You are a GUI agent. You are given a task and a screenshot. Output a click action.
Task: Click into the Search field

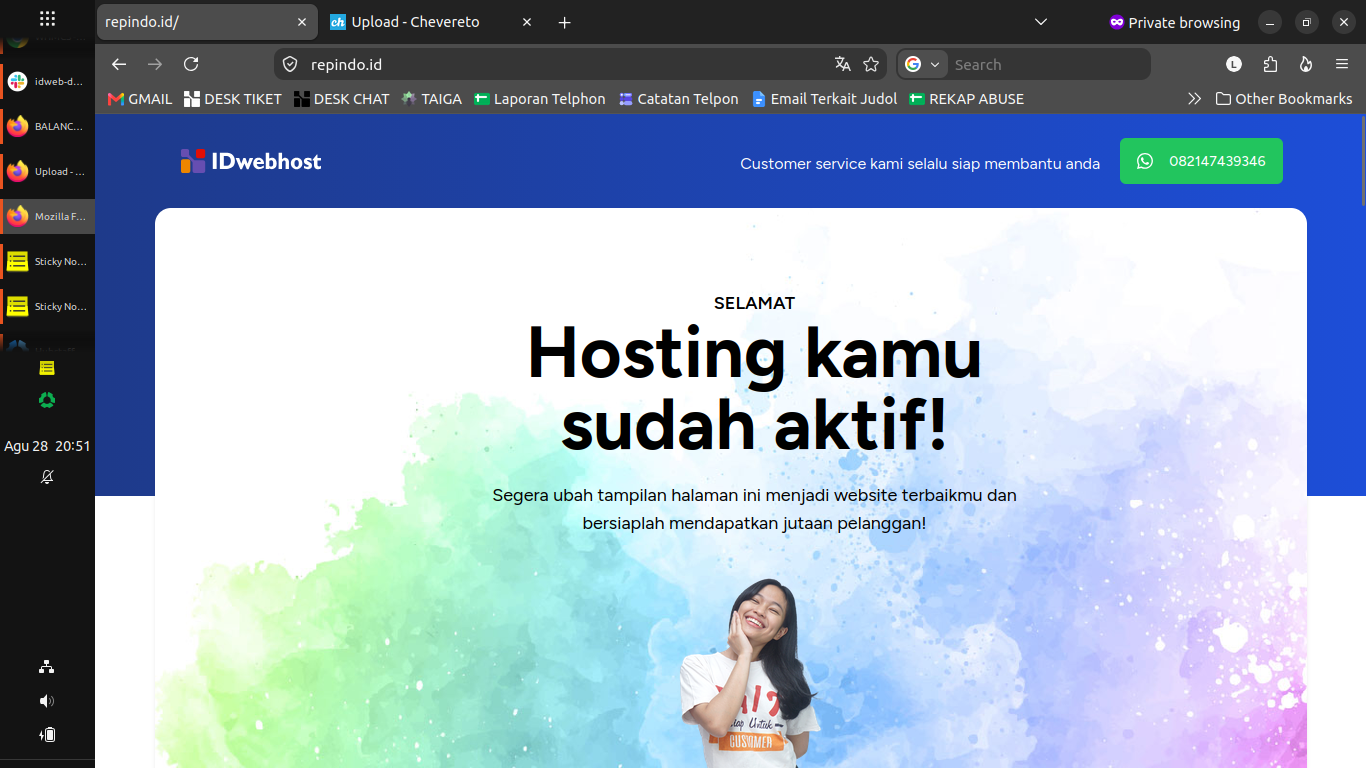tap(1046, 64)
